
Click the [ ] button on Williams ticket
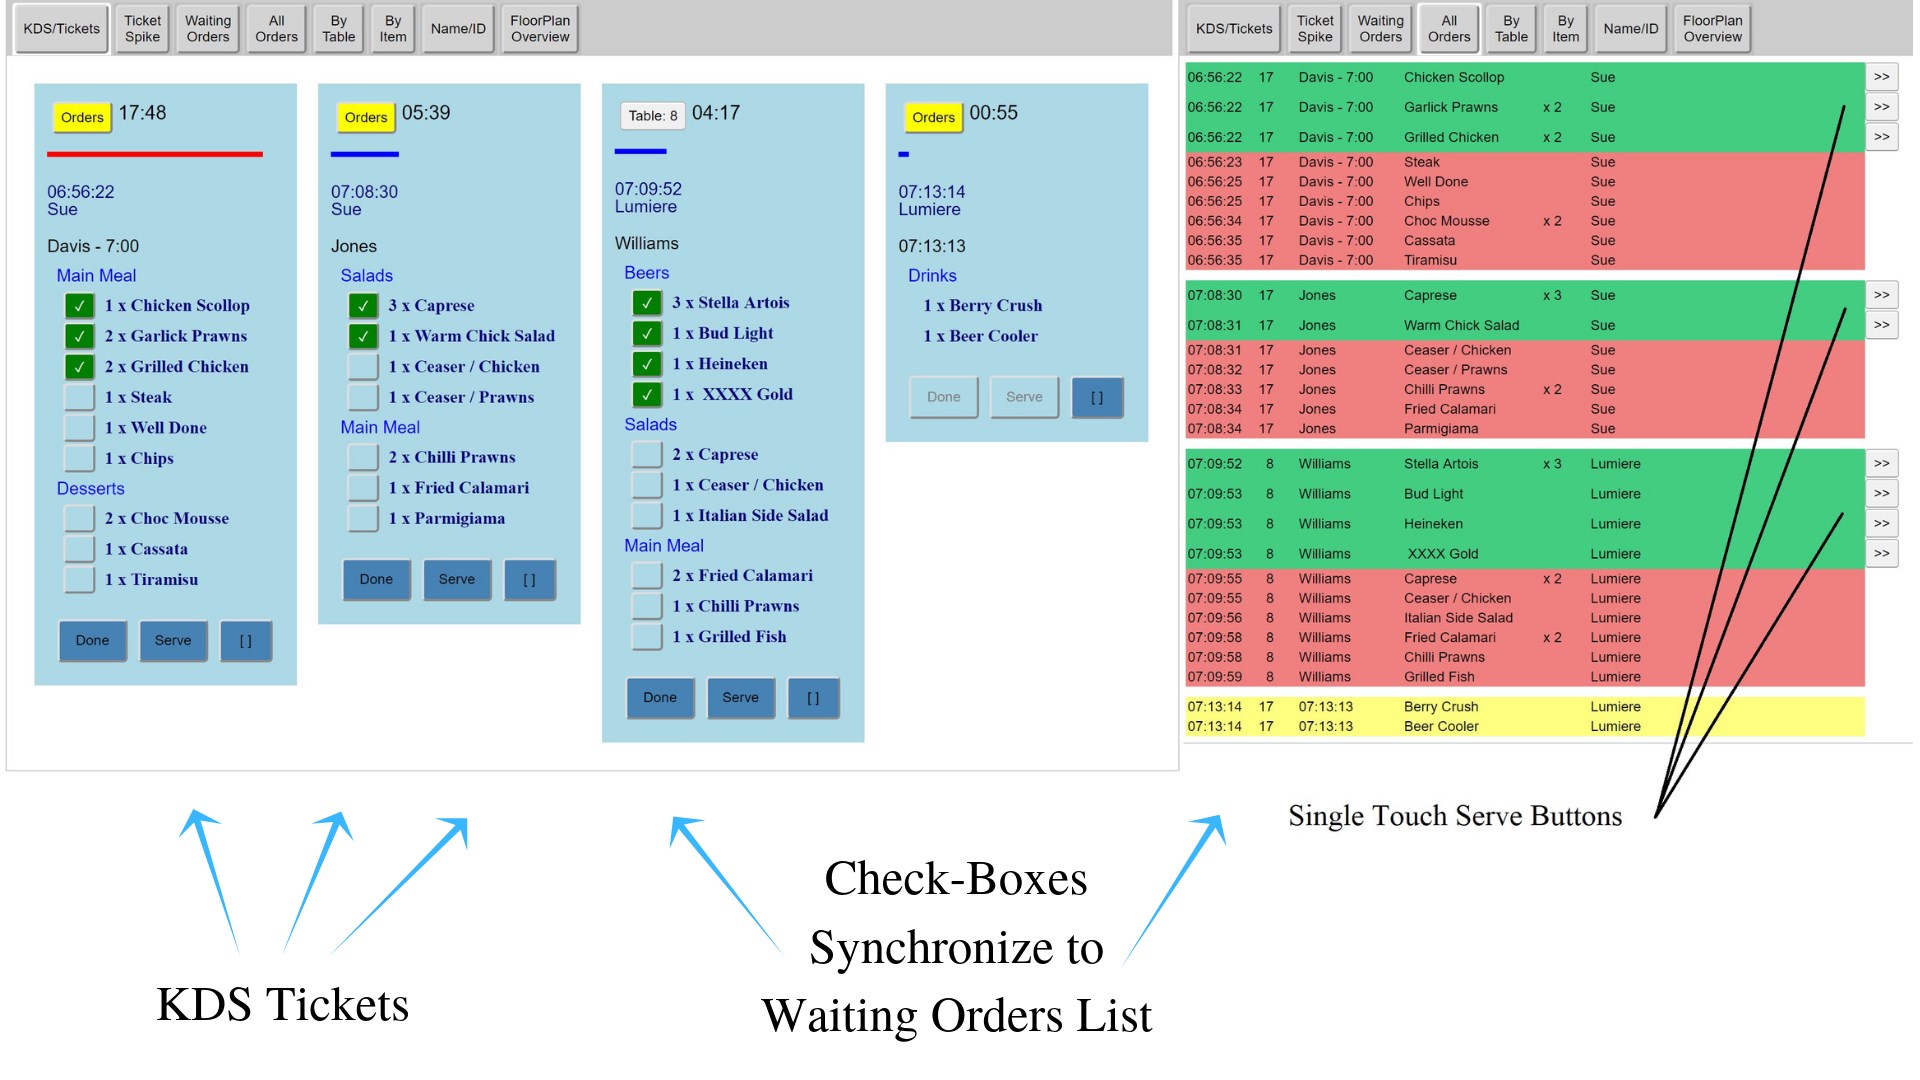813,698
